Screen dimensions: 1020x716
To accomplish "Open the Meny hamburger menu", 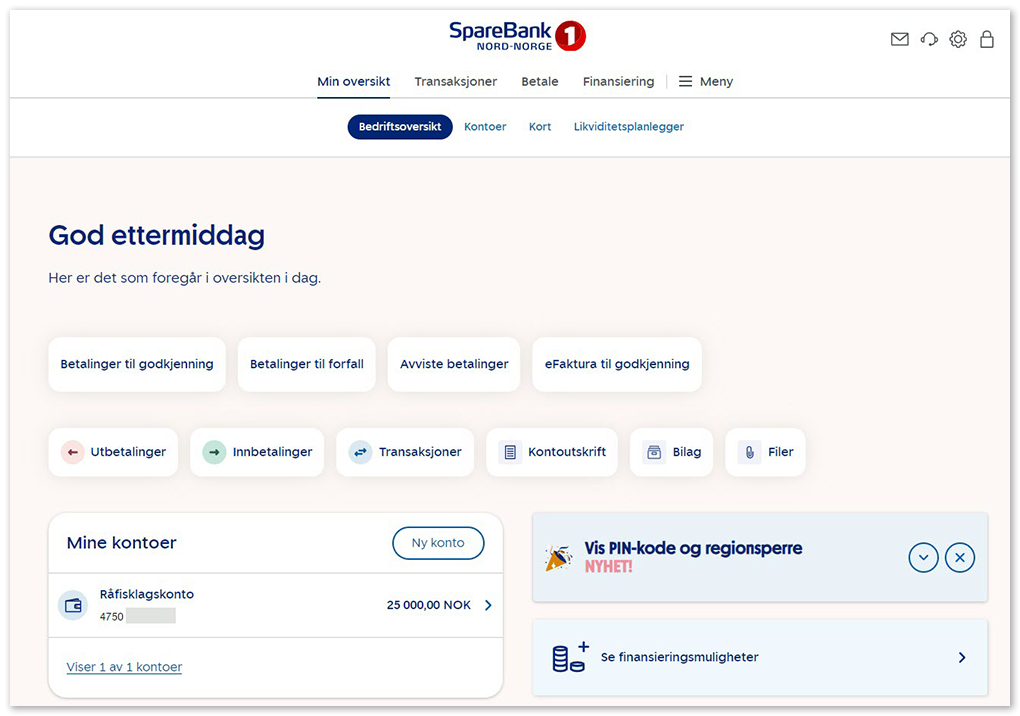I will click(706, 82).
